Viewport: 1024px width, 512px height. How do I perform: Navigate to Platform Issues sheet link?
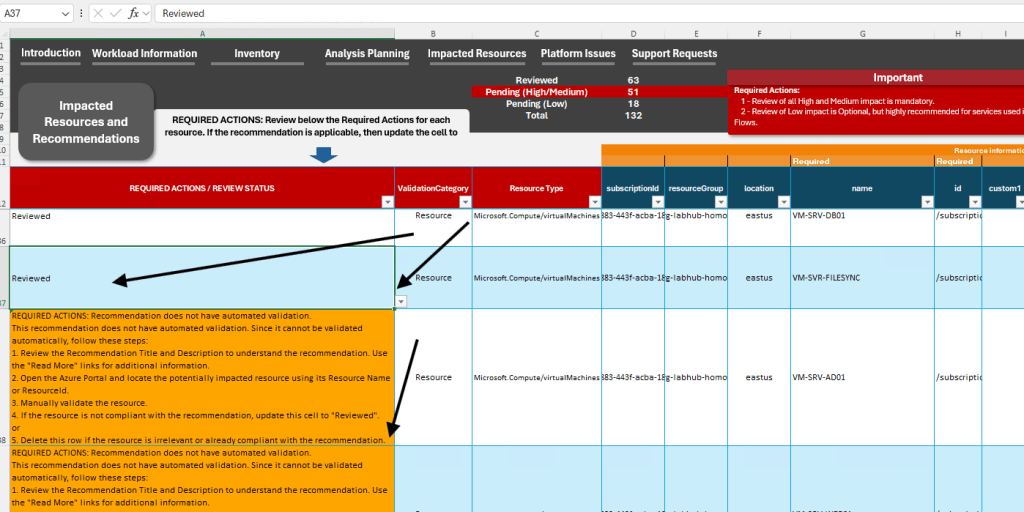coord(578,54)
